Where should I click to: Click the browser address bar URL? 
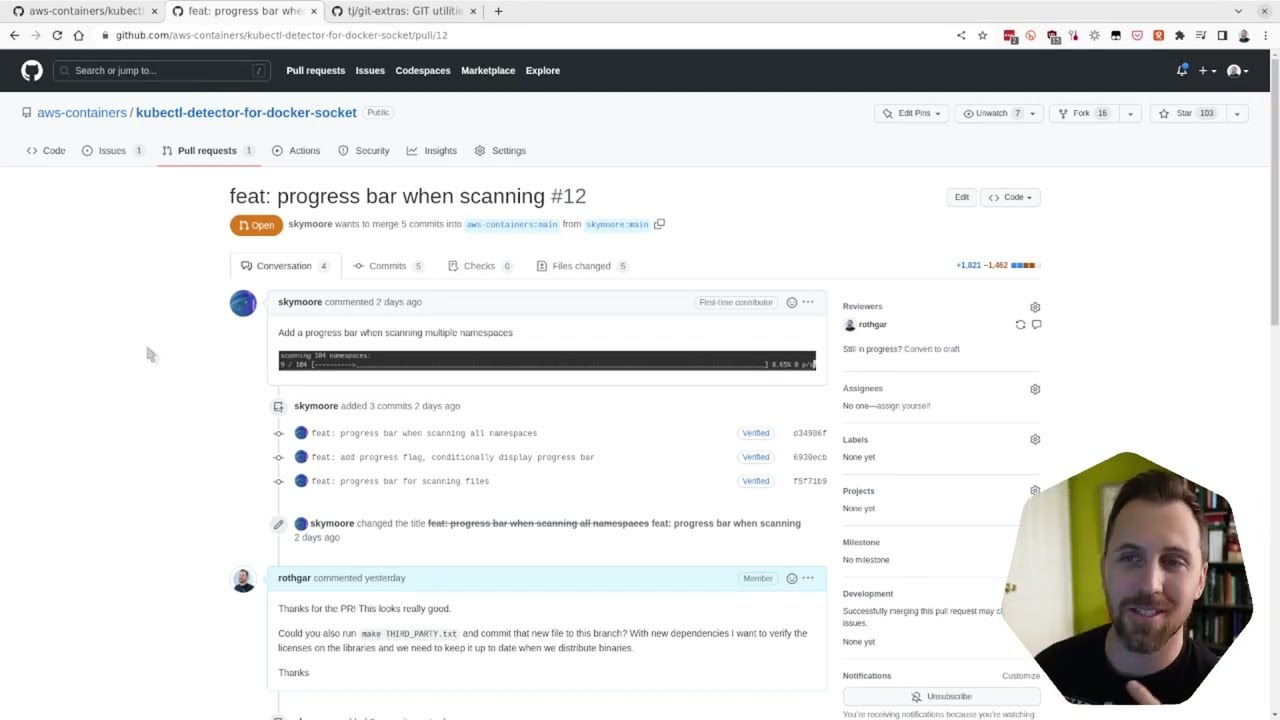click(x=281, y=35)
